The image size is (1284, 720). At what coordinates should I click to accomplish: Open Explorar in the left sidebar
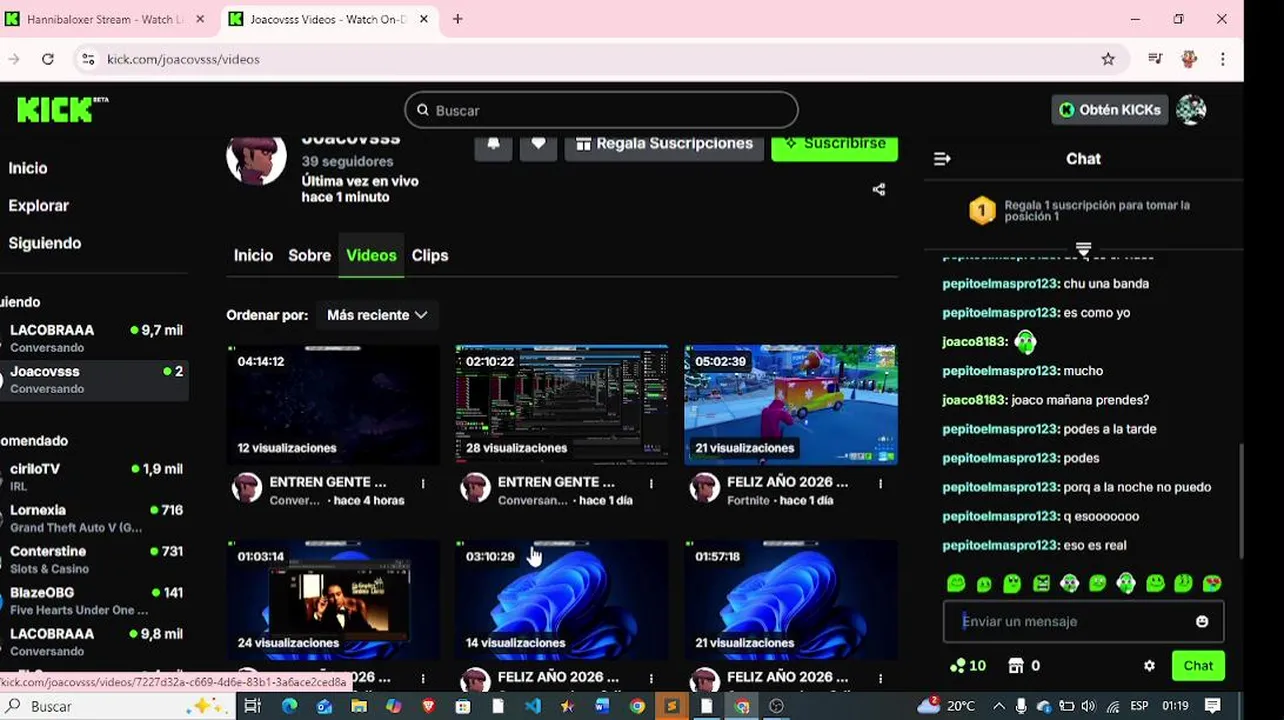pyautogui.click(x=39, y=206)
